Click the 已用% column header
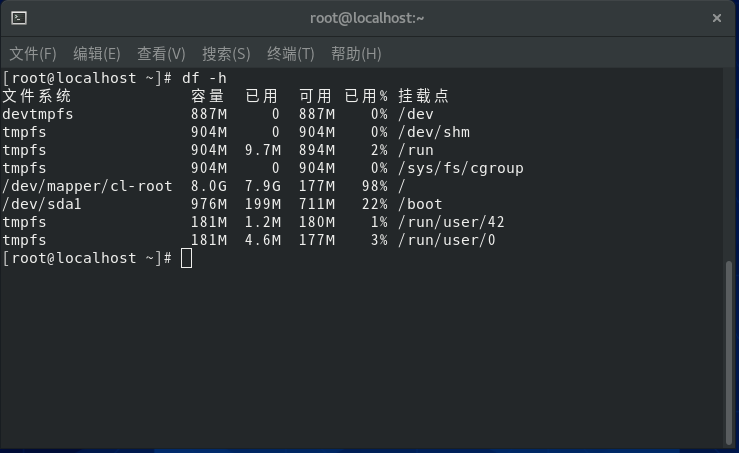 (x=366, y=96)
